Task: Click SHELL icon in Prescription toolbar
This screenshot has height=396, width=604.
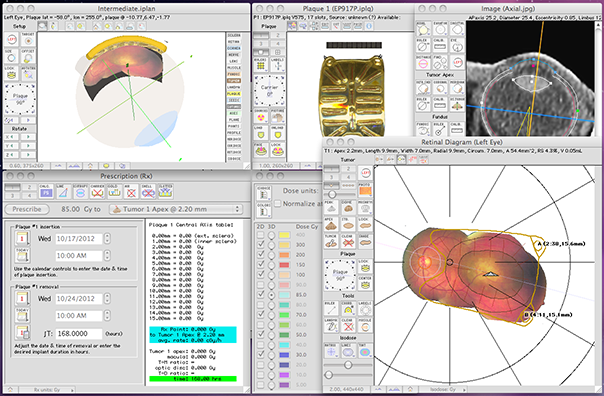Action: pos(148,191)
